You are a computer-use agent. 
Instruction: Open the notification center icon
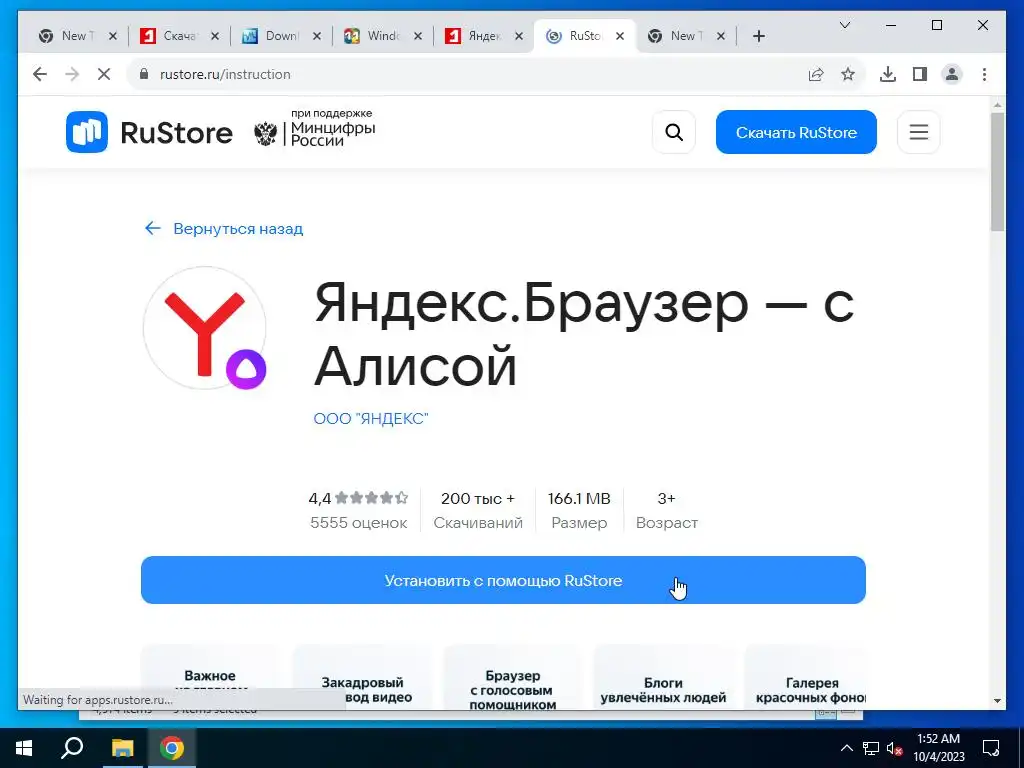coord(991,748)
